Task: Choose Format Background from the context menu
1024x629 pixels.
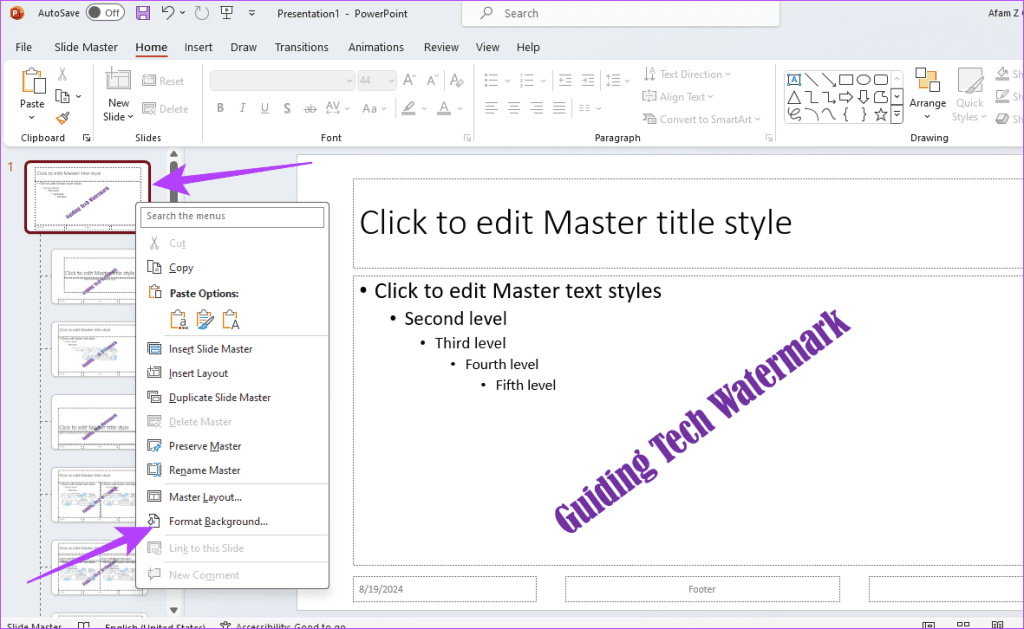Action: coord(219,521)
